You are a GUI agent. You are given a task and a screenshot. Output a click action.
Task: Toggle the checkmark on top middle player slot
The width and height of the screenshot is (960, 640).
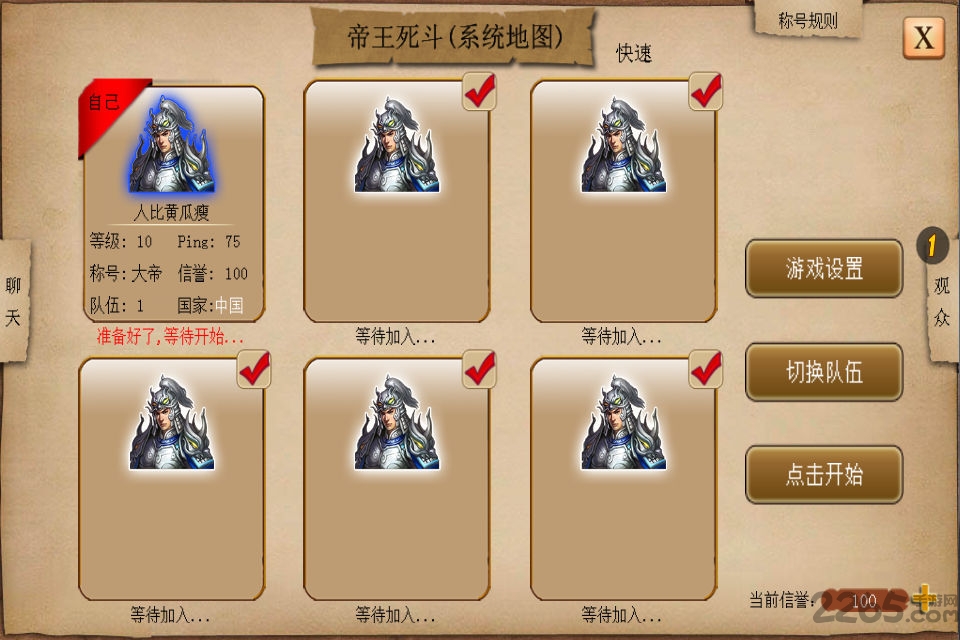(479, 91)
